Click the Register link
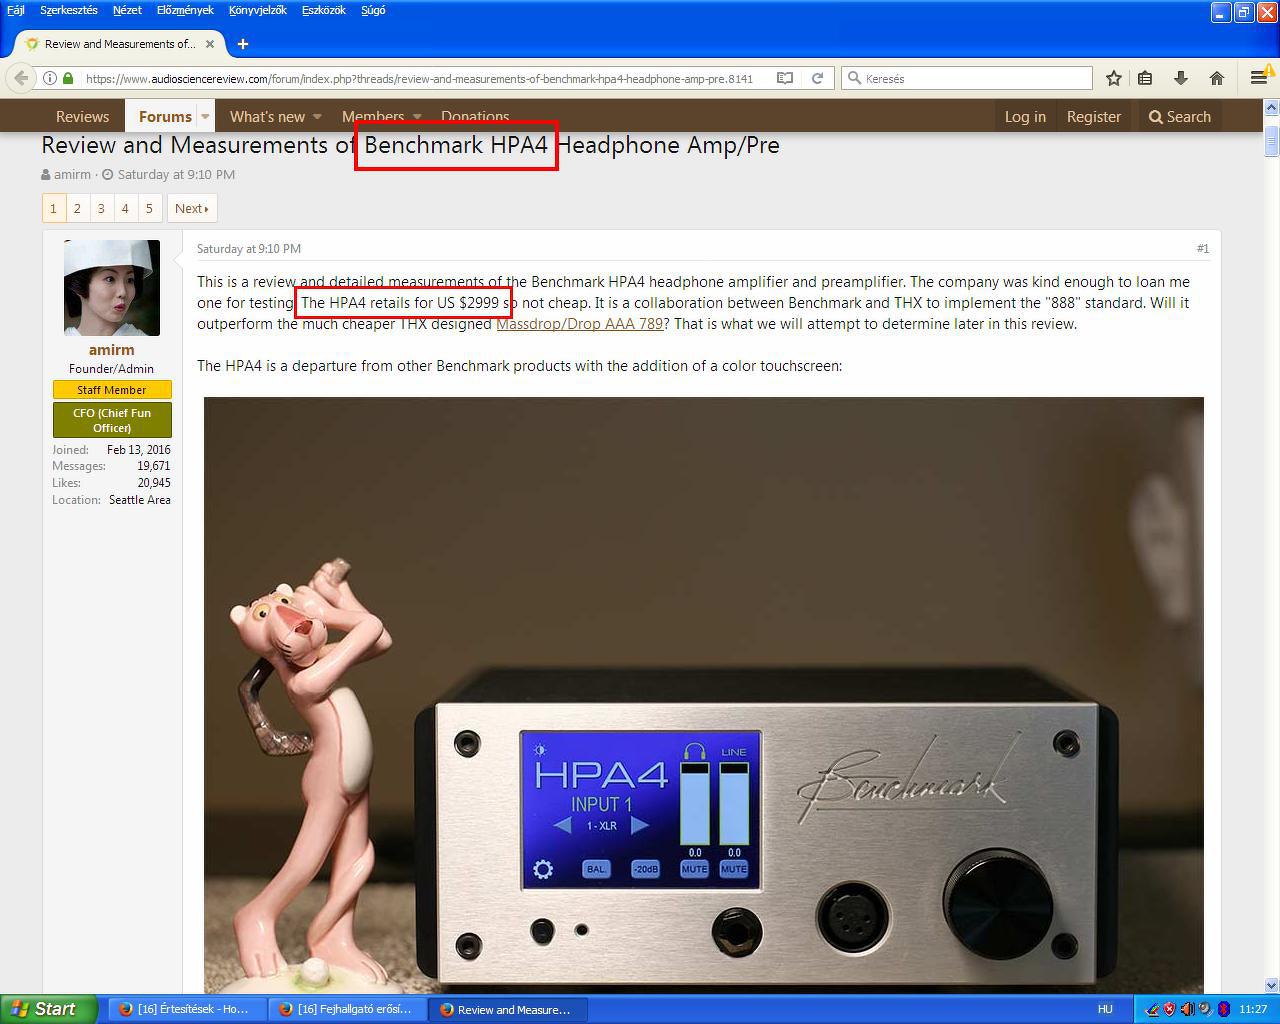Image resolution: width=1280 pixels, height=1024 pixels. click(x=1094, y=116)
